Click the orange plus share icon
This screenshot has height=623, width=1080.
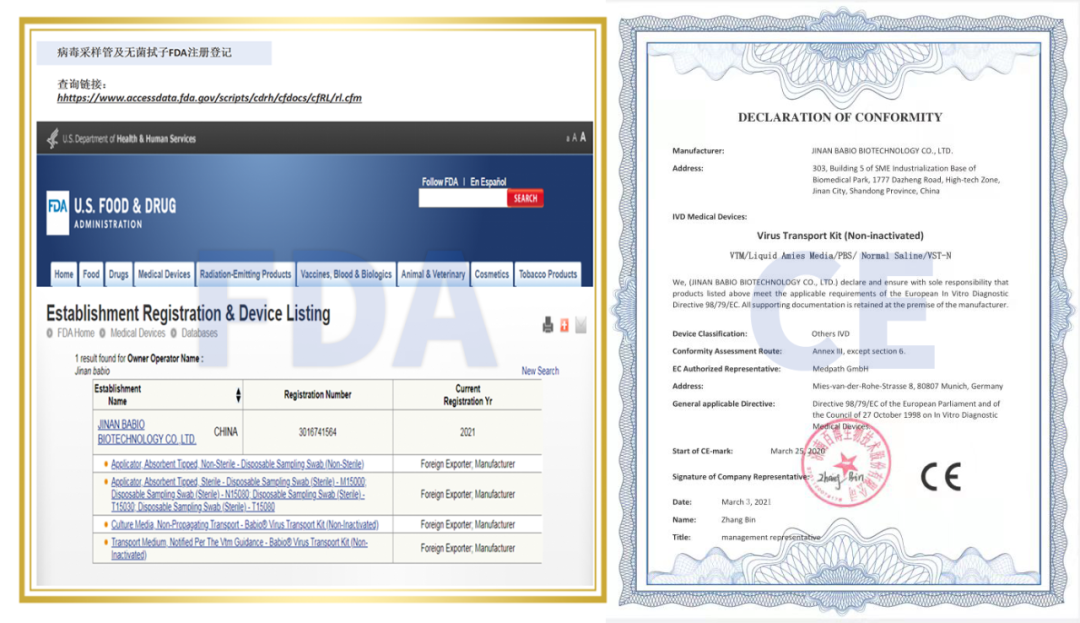(x=564, y=325)
